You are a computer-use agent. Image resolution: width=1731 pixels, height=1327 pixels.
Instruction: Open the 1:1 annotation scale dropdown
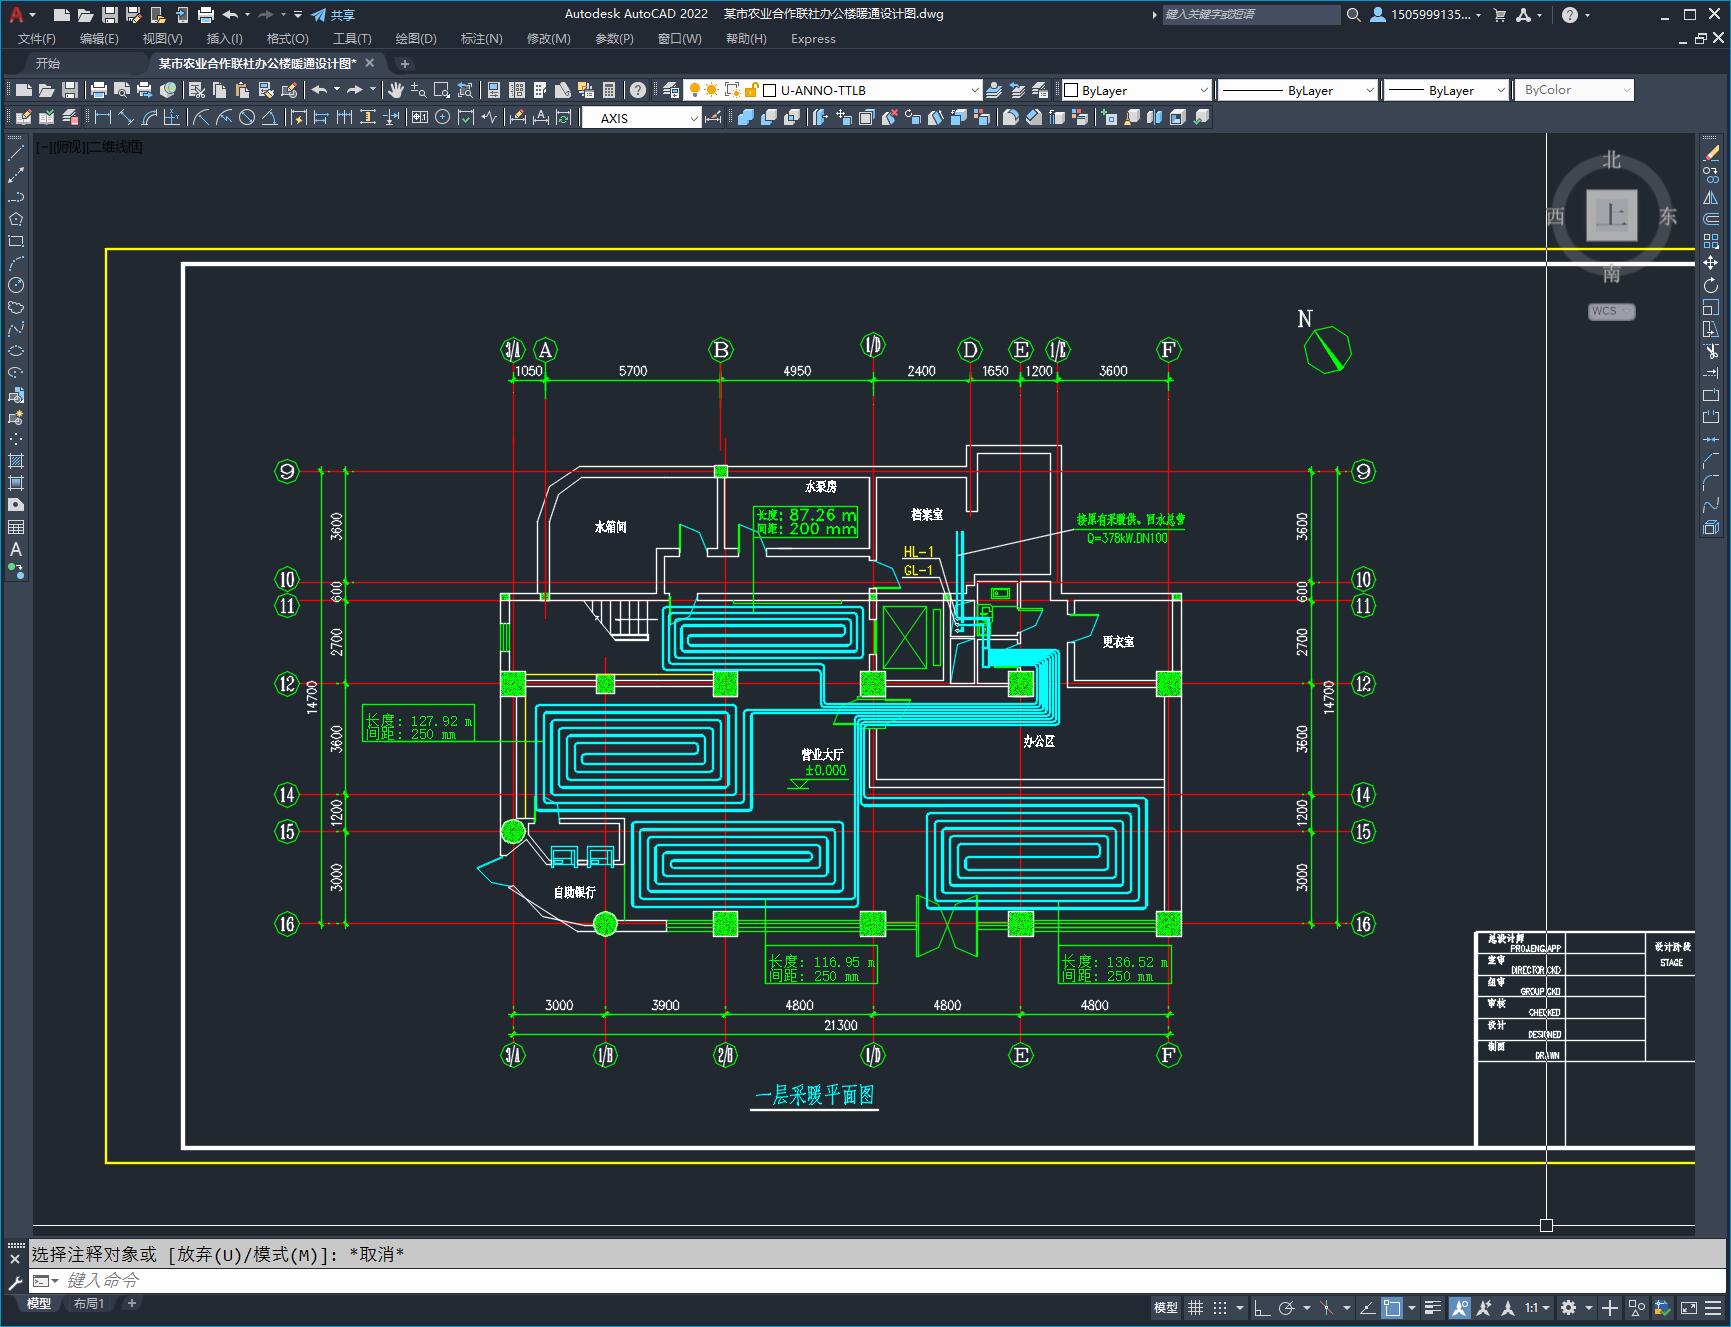pos(1537,1307)
